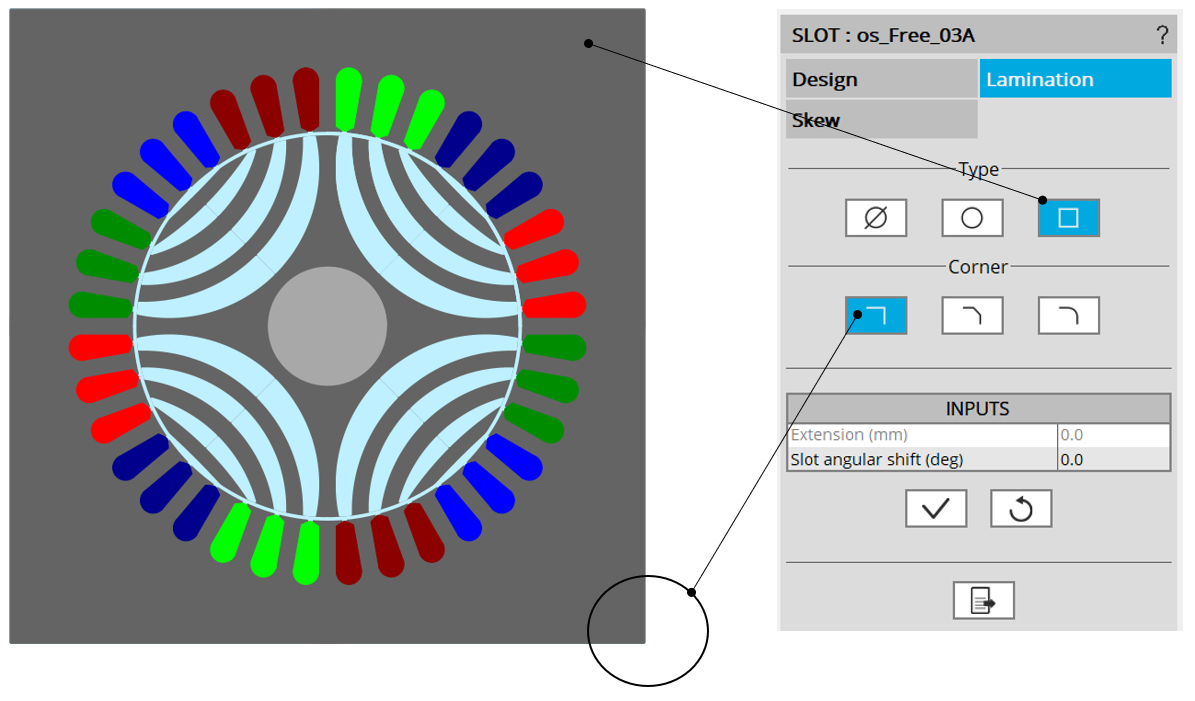Click the central gray shaft circle
Image resolution: width=1195 pixels, height=701 pixels.
click(327, 325)
